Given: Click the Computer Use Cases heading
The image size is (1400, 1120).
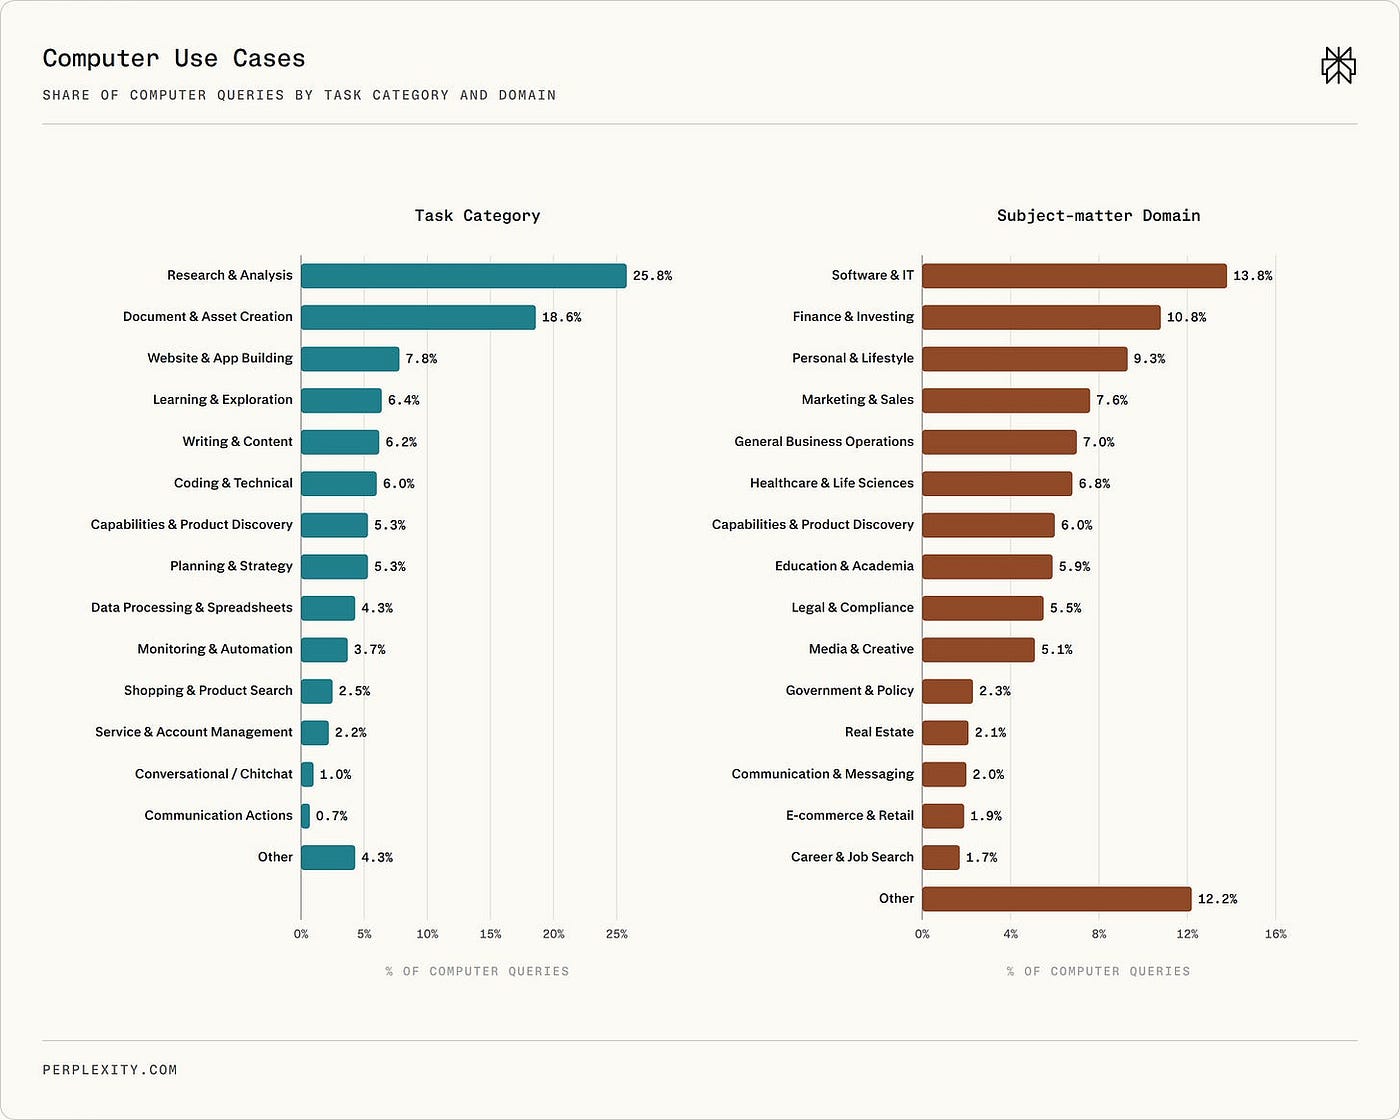Looking at the screenshot, I should pos(174,58).
